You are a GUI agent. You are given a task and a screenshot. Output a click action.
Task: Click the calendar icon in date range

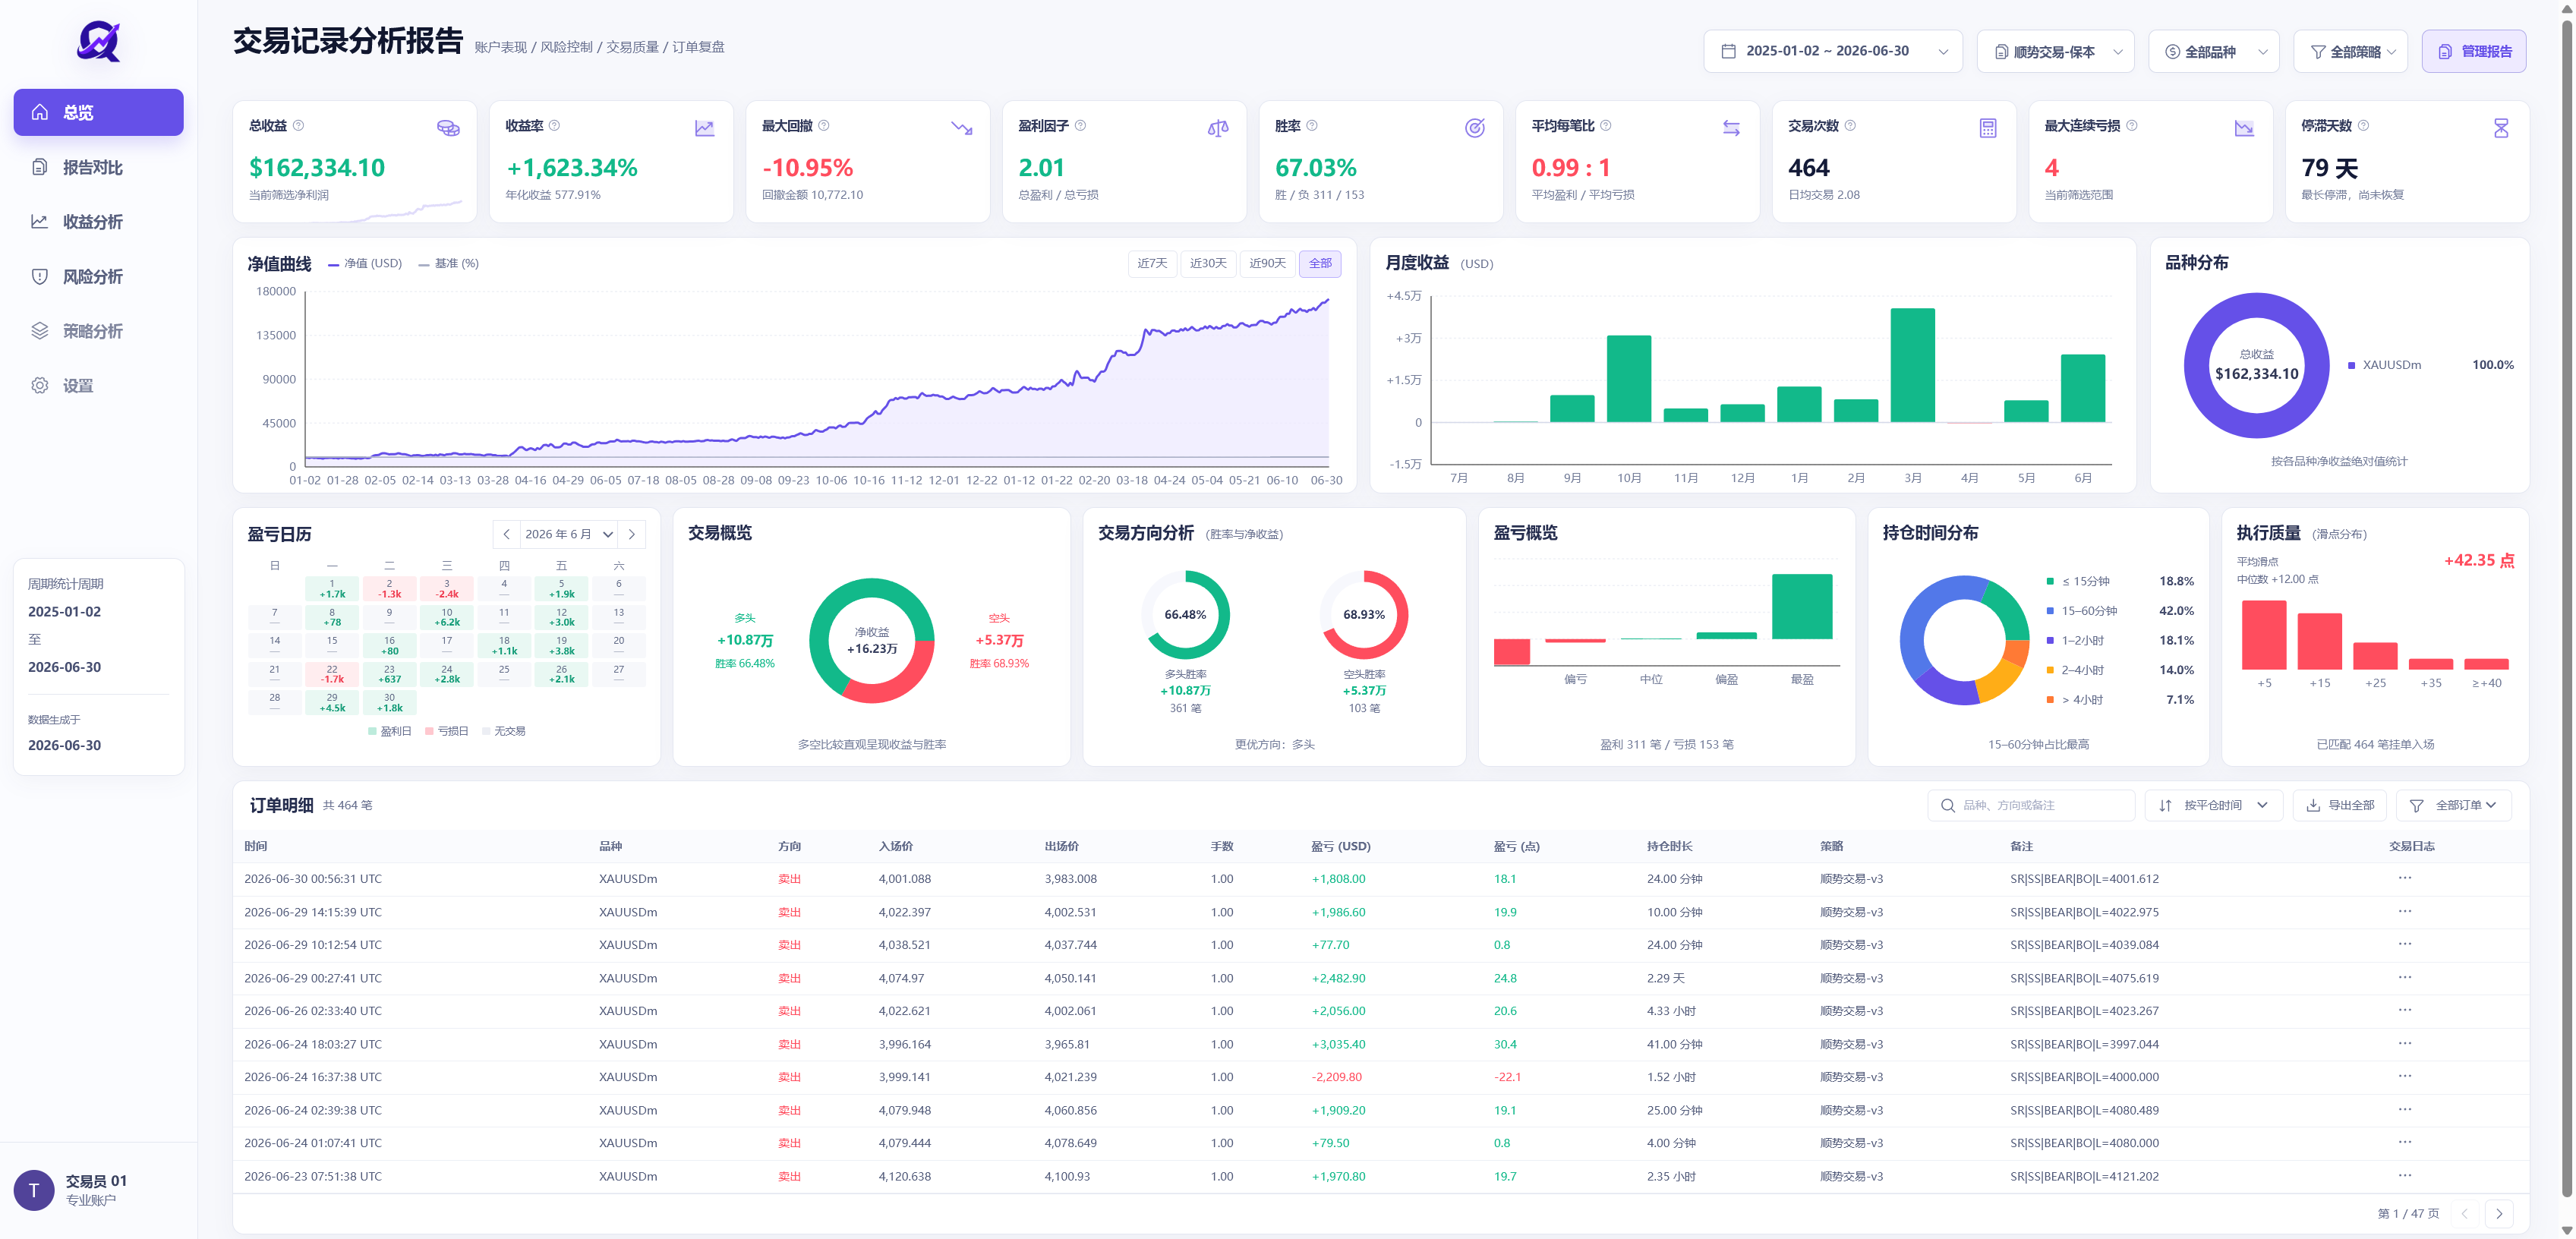coord(1728,51)
